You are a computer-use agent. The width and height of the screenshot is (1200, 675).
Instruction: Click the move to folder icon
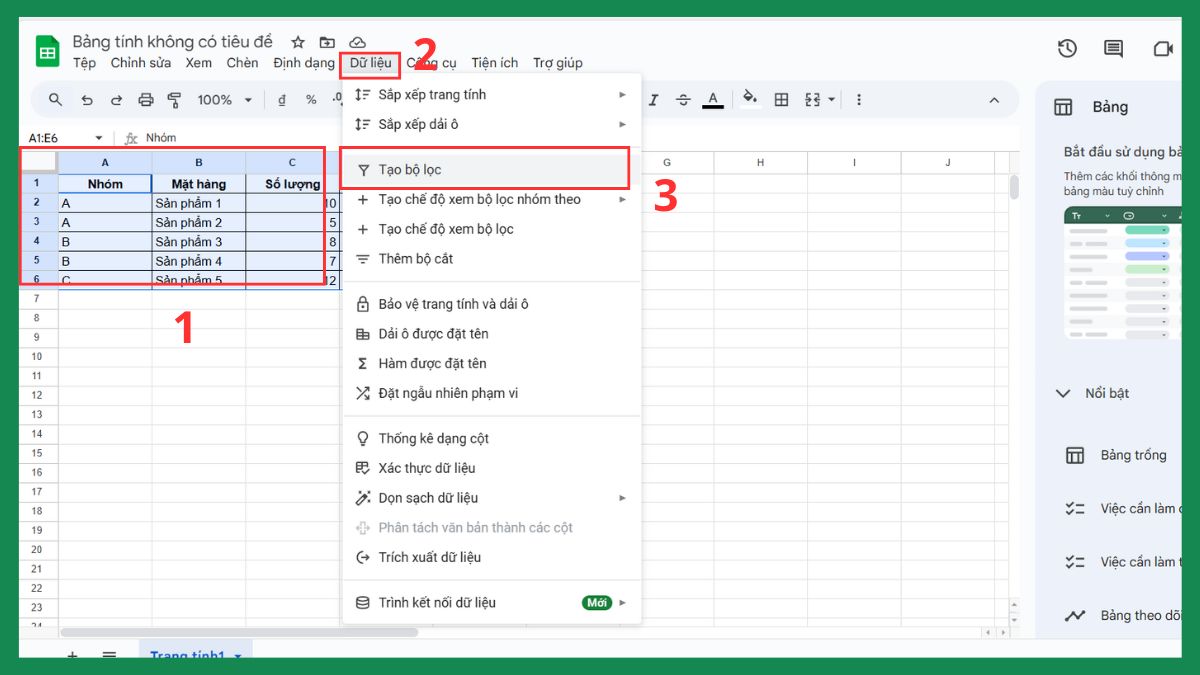coord(327,42)
